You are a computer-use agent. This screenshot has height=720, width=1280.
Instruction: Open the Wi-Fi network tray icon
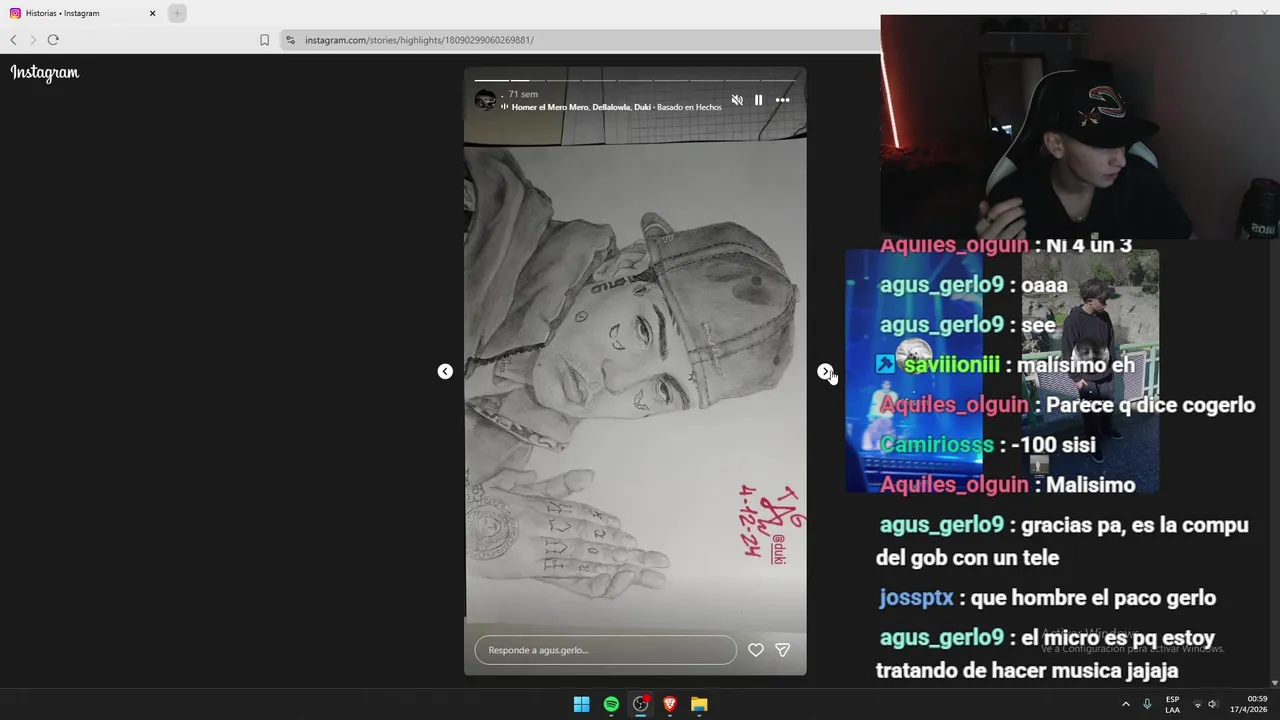(1197, 704)
